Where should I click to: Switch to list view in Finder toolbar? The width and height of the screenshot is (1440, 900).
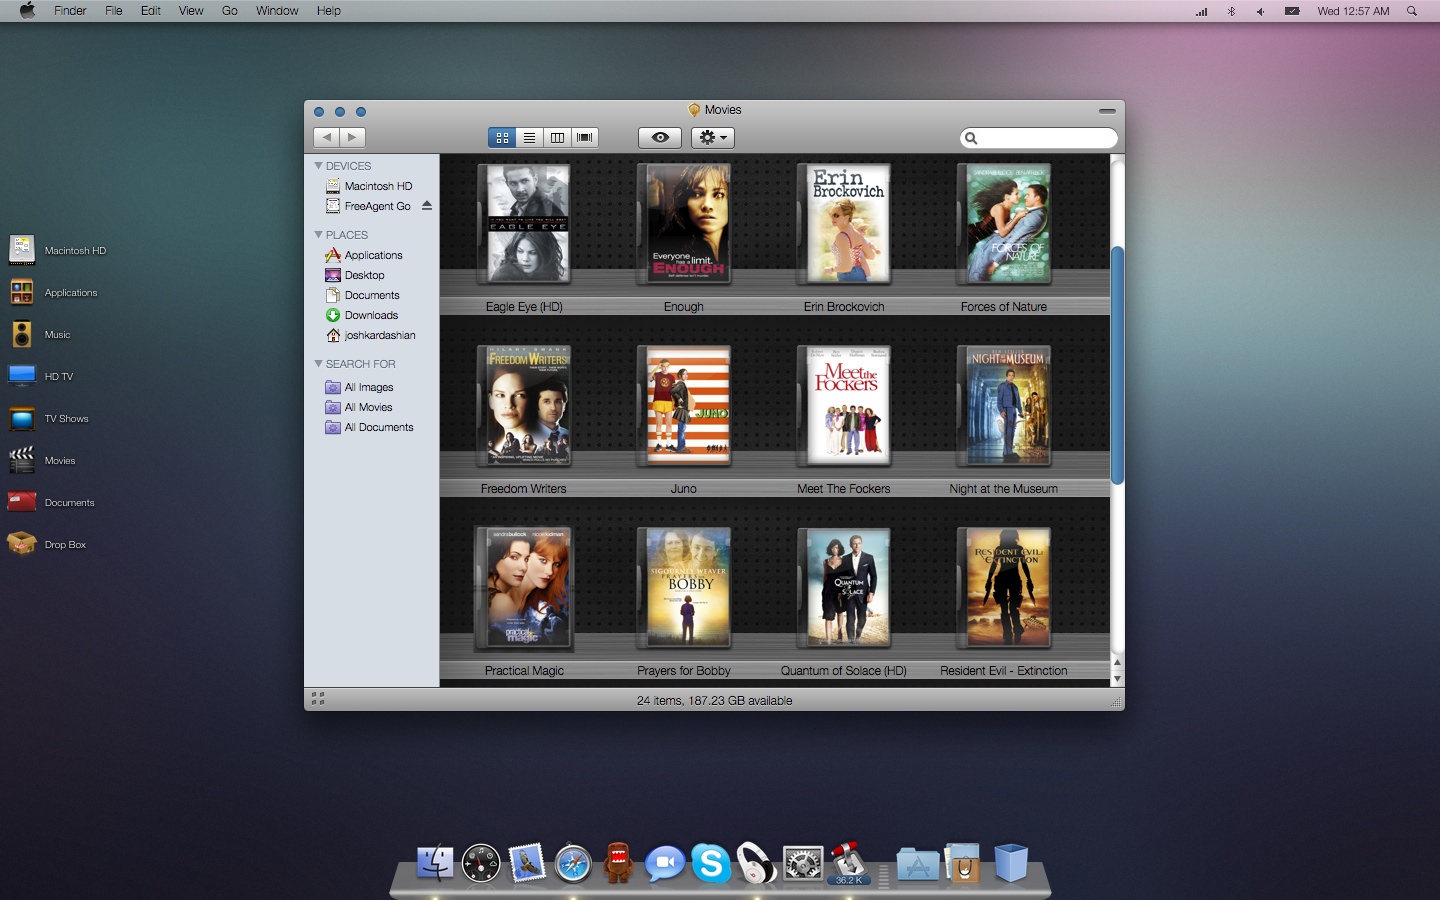click(530, 138)
